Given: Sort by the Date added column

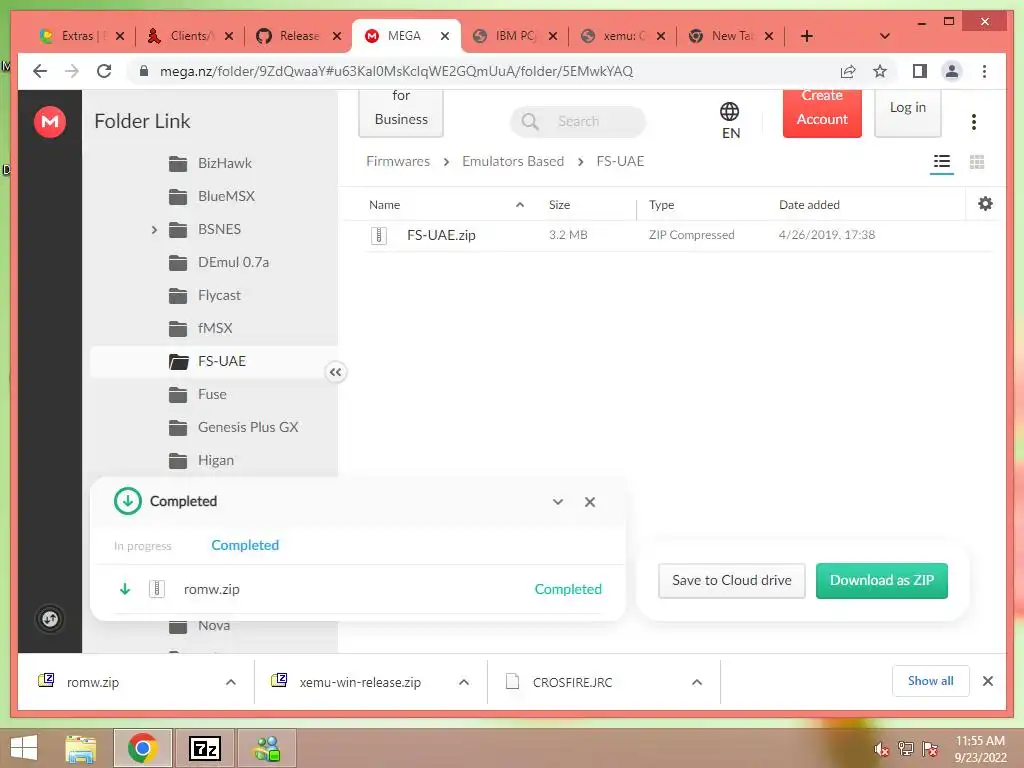Looking at the screenshot, I should click(x=809, y=204).
